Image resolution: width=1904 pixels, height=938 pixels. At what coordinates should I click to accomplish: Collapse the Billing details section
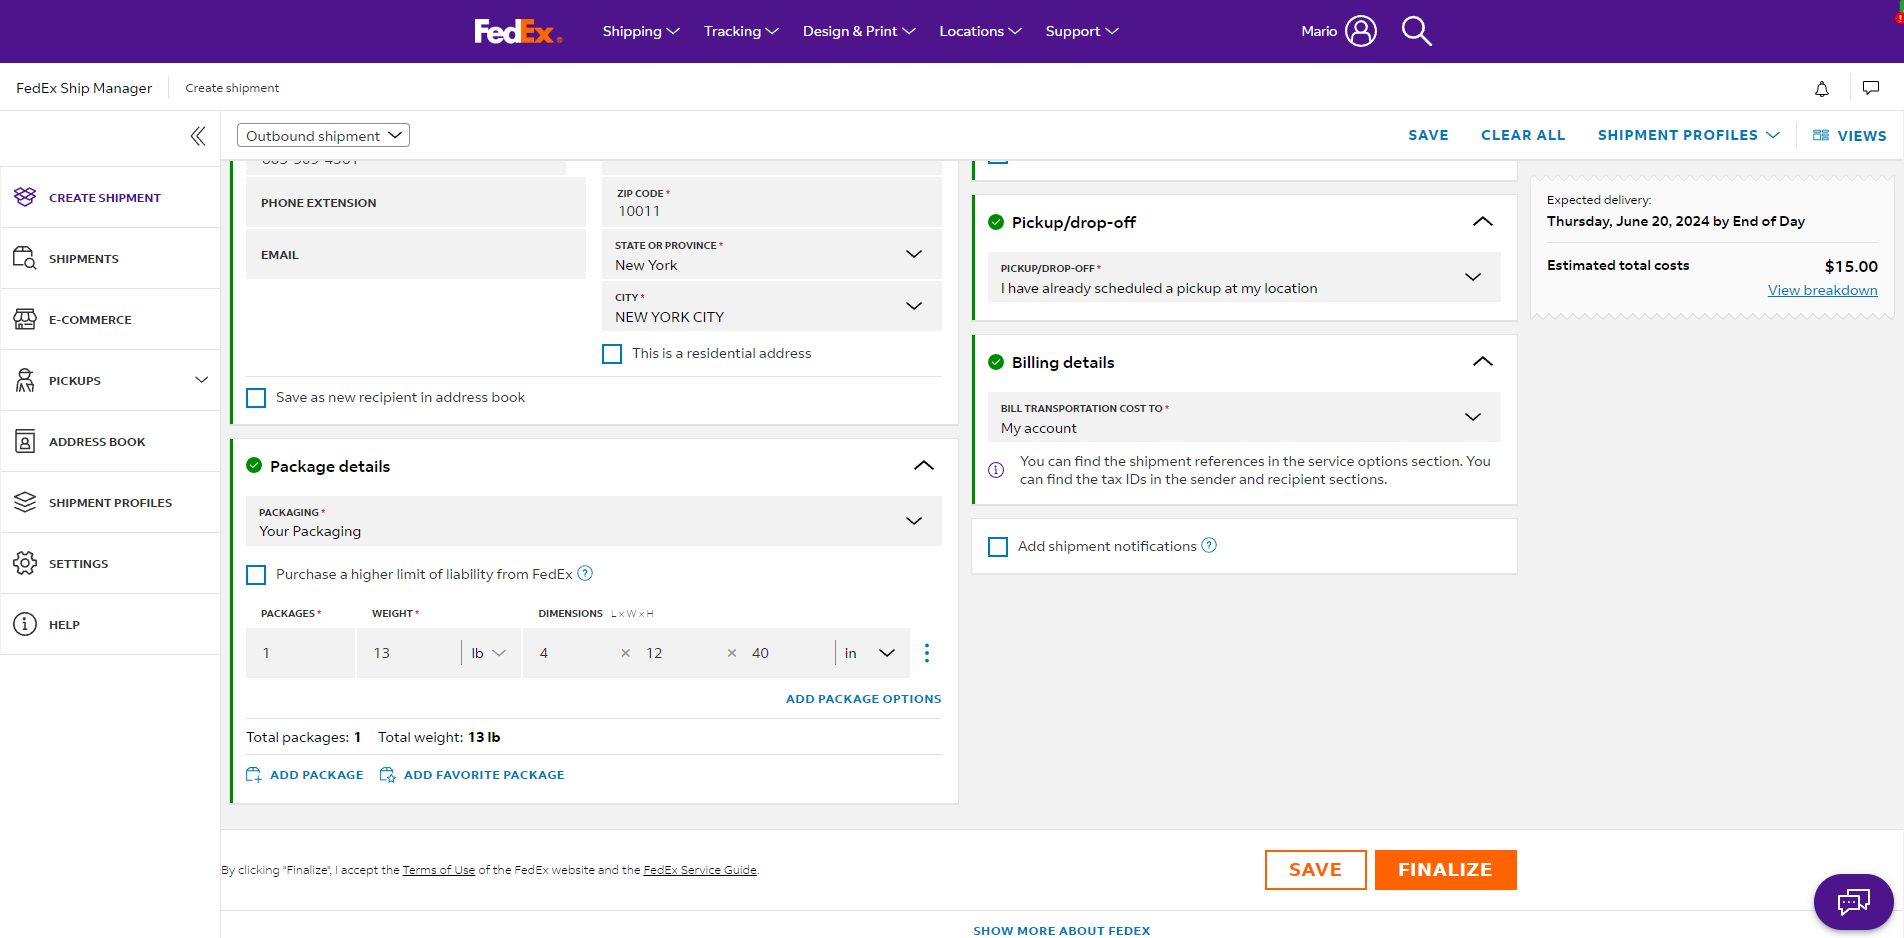1483,362
